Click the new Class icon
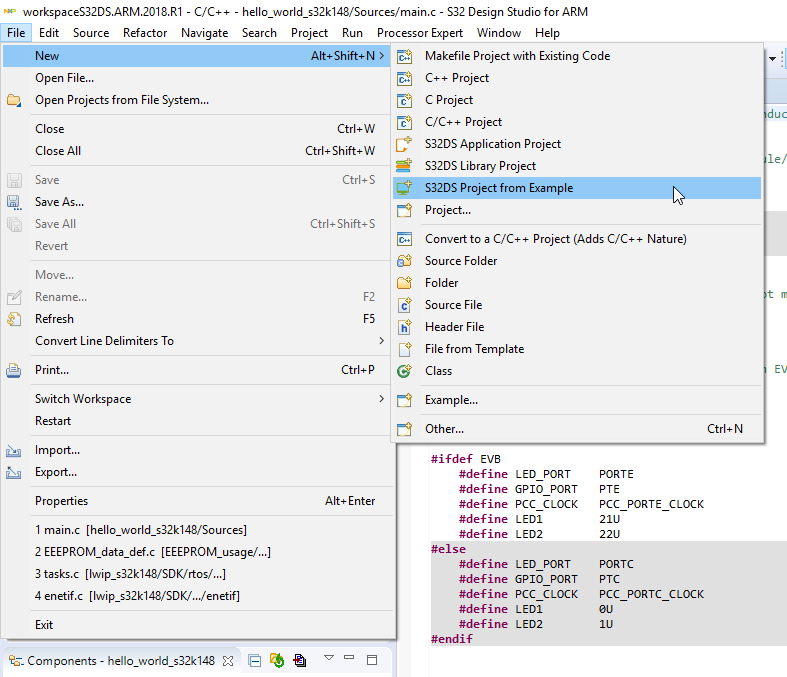This screenshot has height=677, width=787. (405, 371)
